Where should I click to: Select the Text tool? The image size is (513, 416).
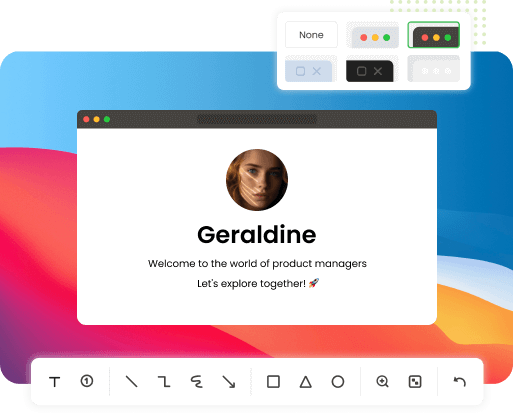[x=55, y=382]
